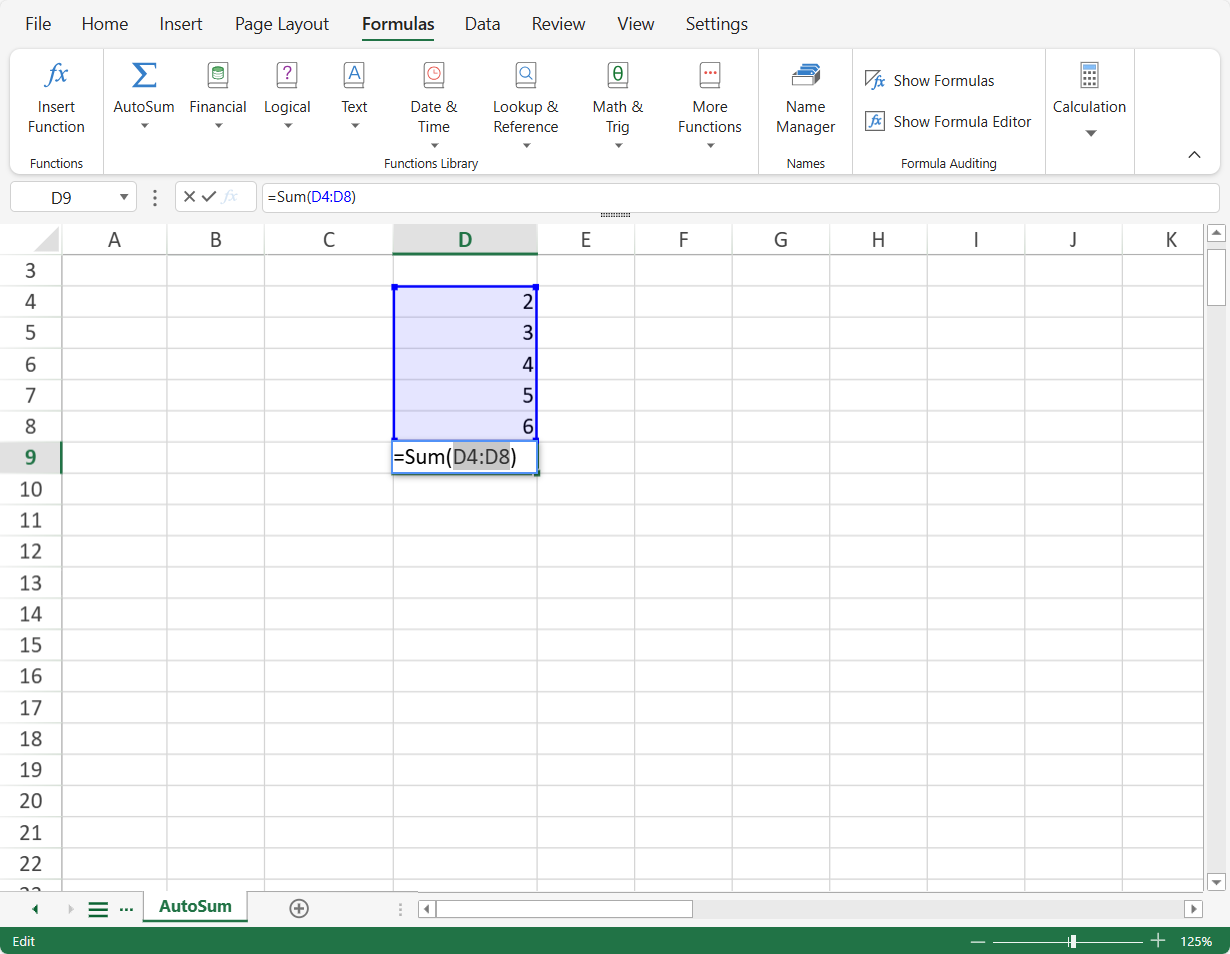Switch to the Data tab
This screenshot has height=954, width=1230.
point(482,24)
